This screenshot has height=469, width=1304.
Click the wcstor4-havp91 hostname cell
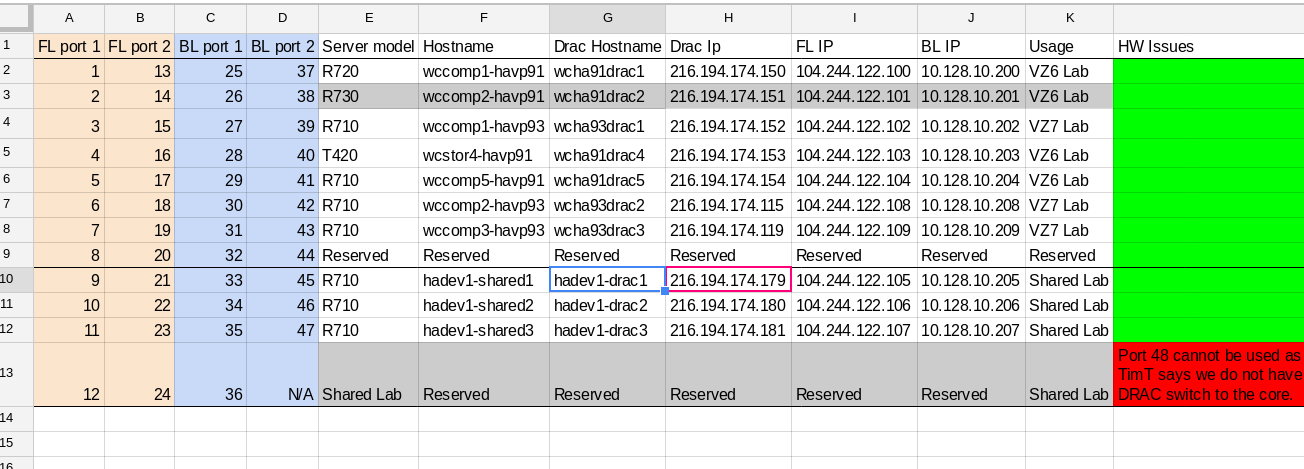483,155
